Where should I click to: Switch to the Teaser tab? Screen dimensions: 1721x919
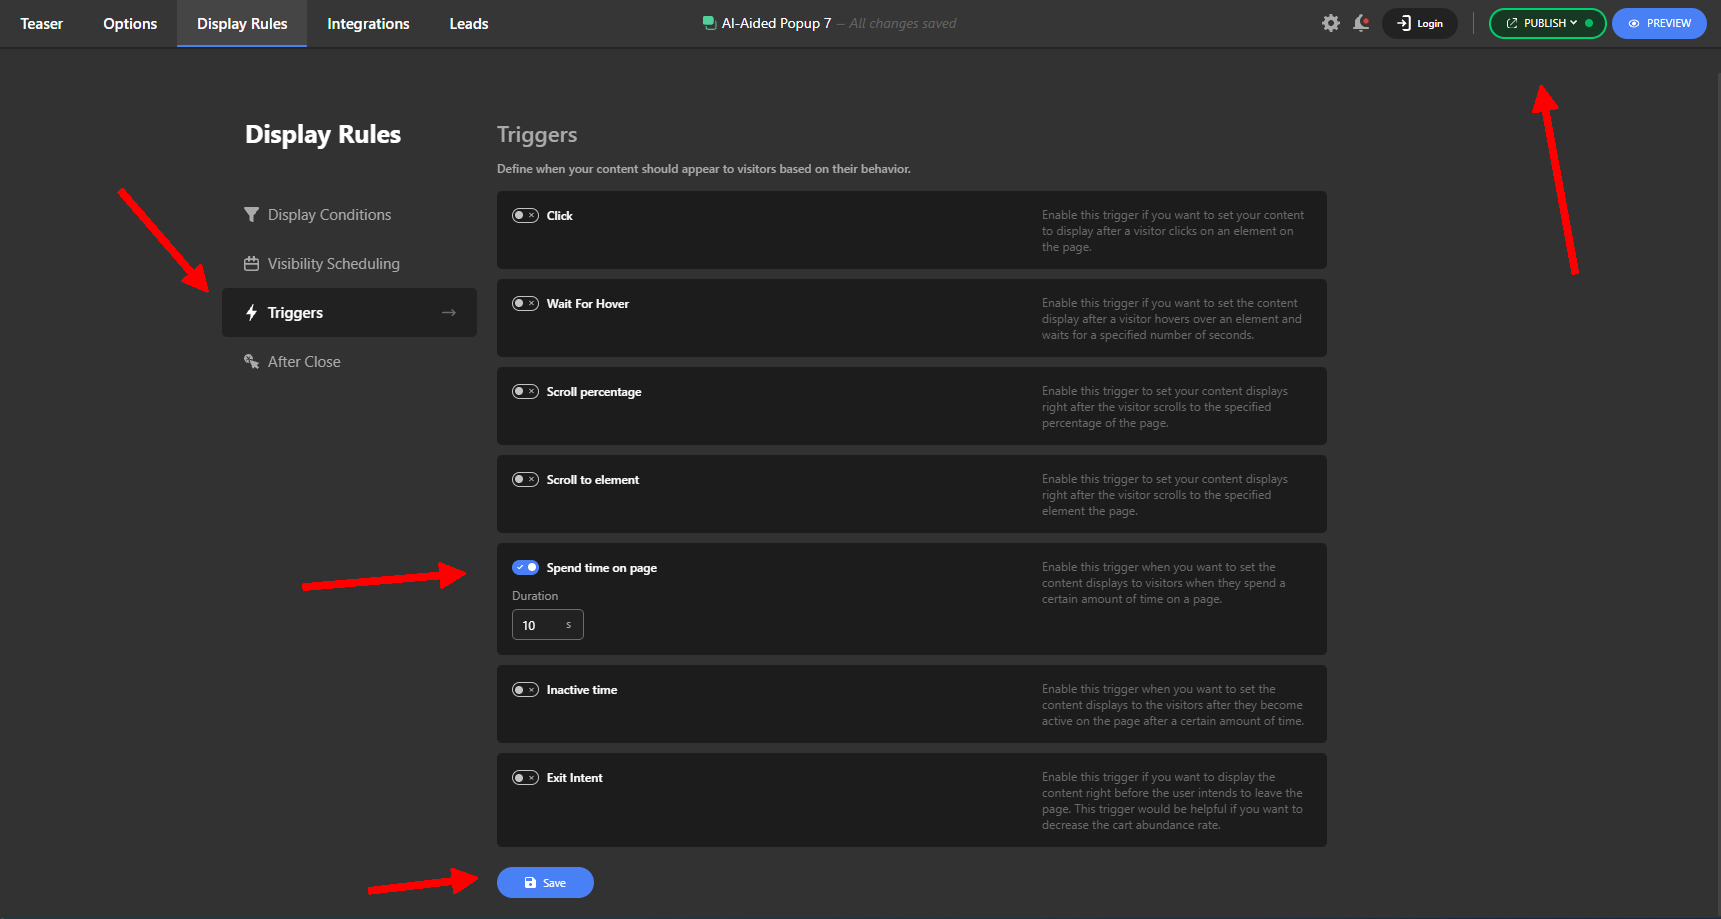point(41,24)
